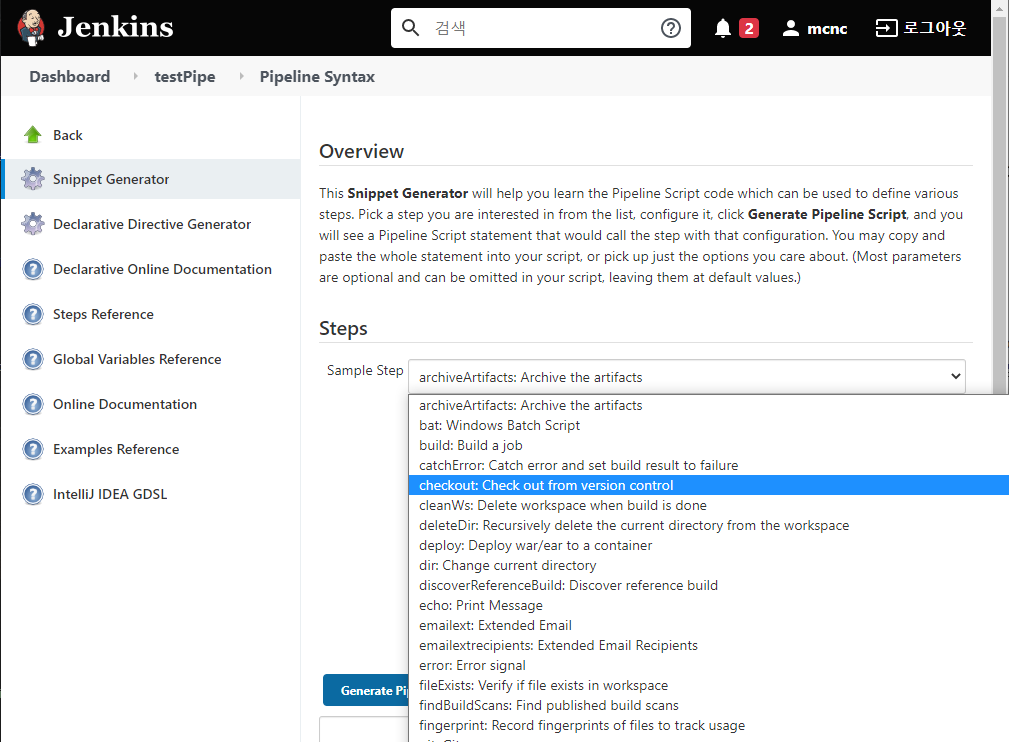
Task: Open notifications bell icon
Action: [x=723, y=28]
